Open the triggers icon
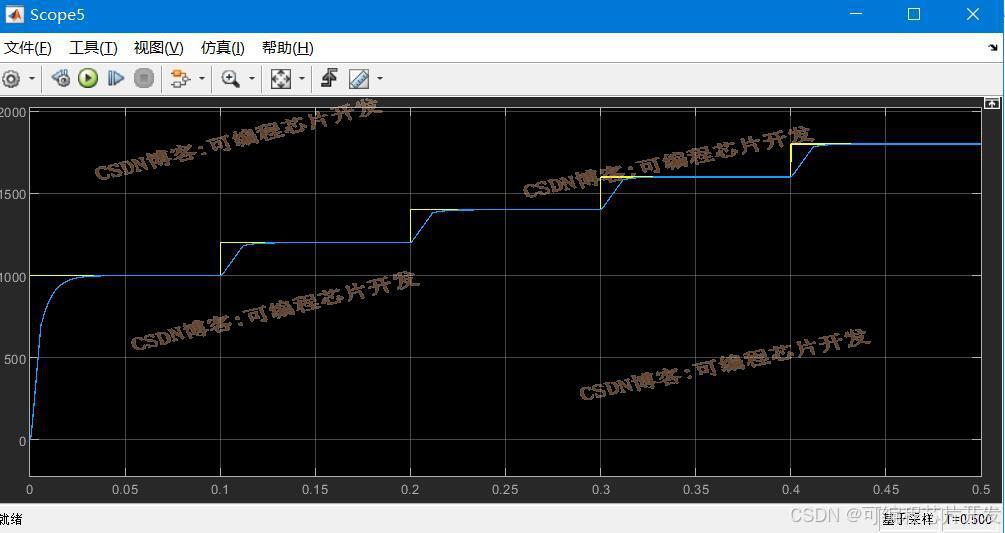The image size is (1005, 533). coord(329,79)
